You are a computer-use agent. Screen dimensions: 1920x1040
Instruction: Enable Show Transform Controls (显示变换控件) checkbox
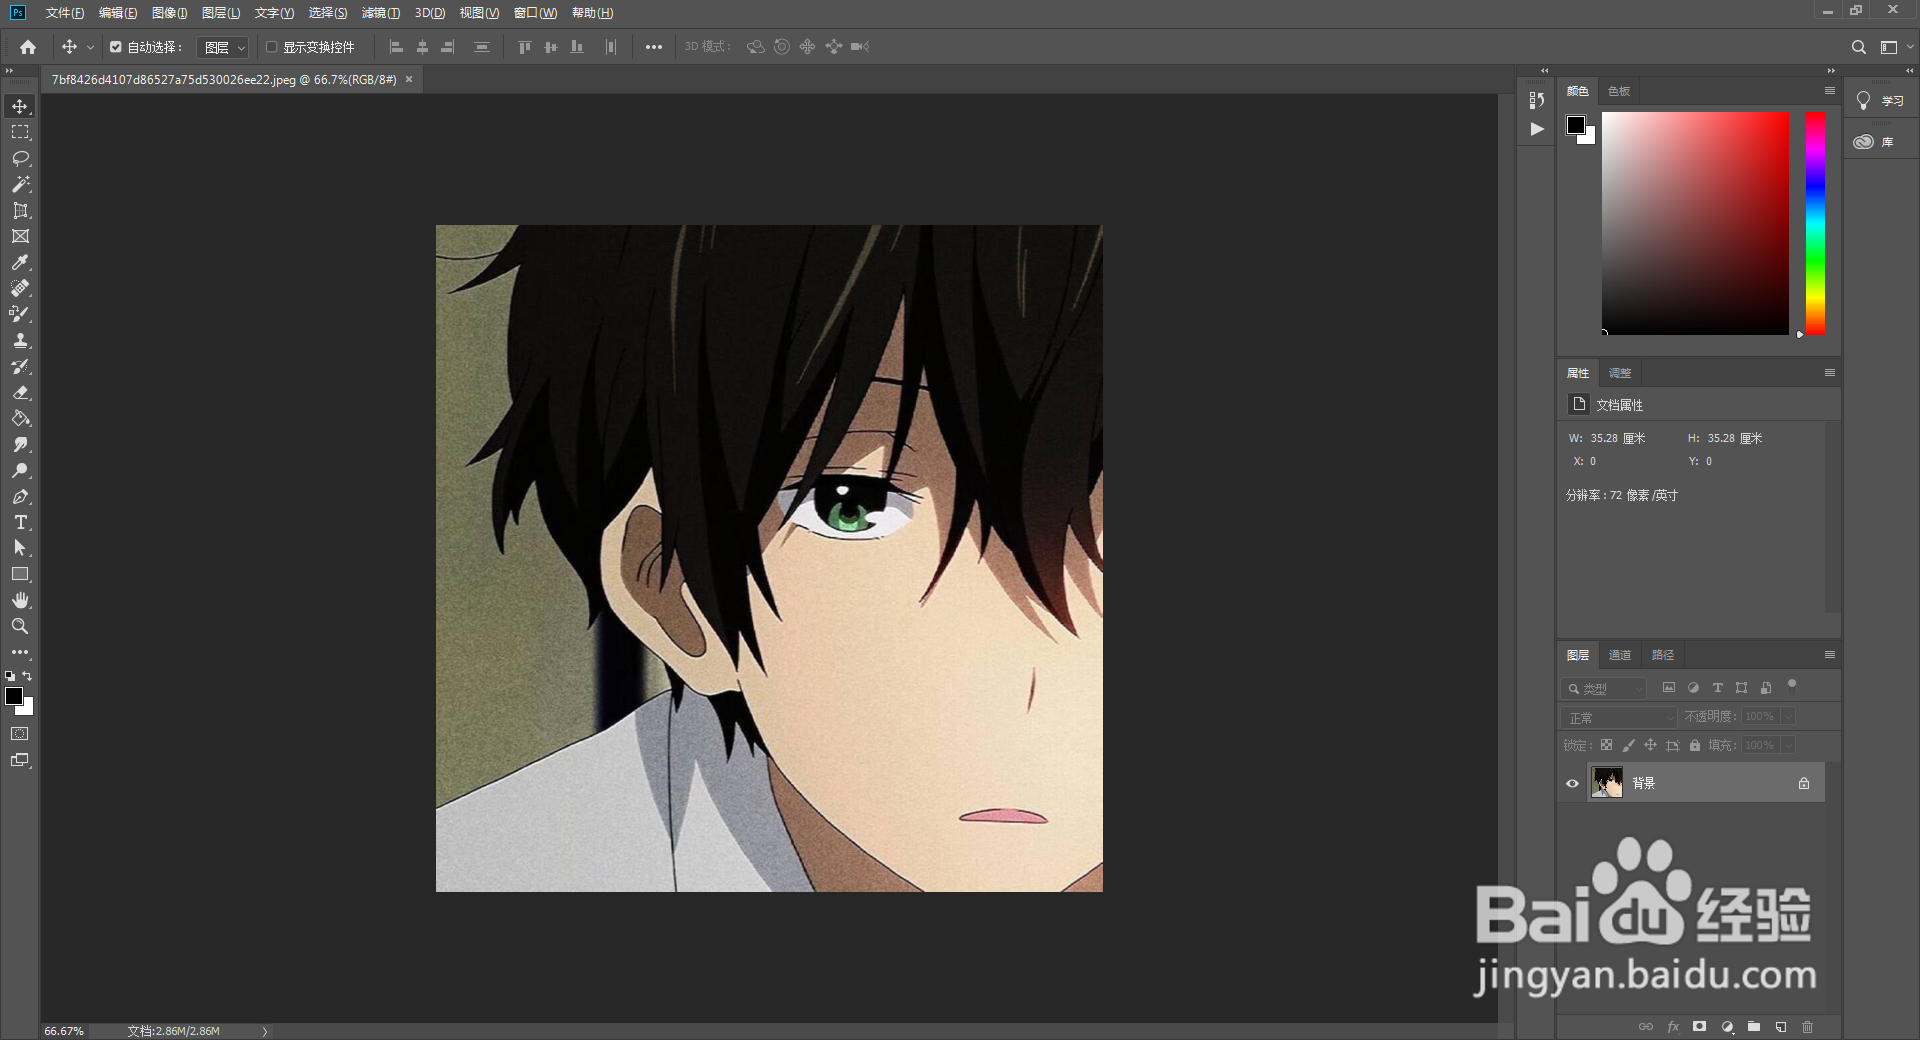coord(271,47)
